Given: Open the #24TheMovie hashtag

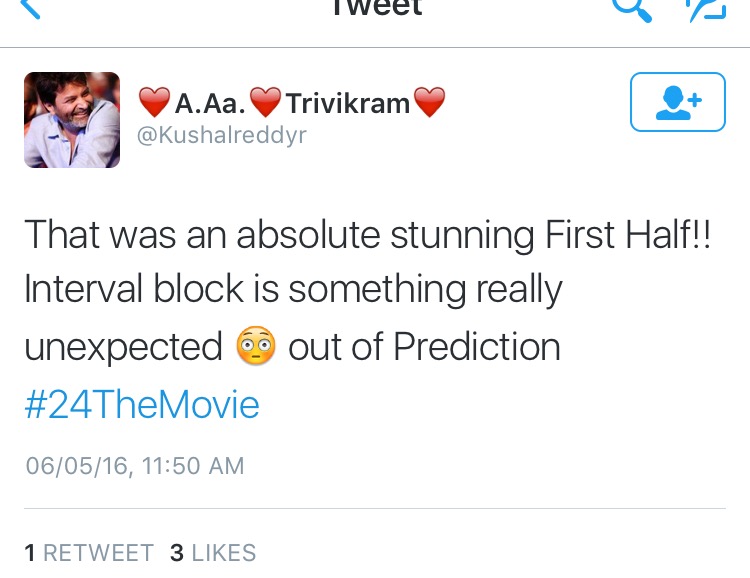Looking at the screenshot, I should (141, 405).
